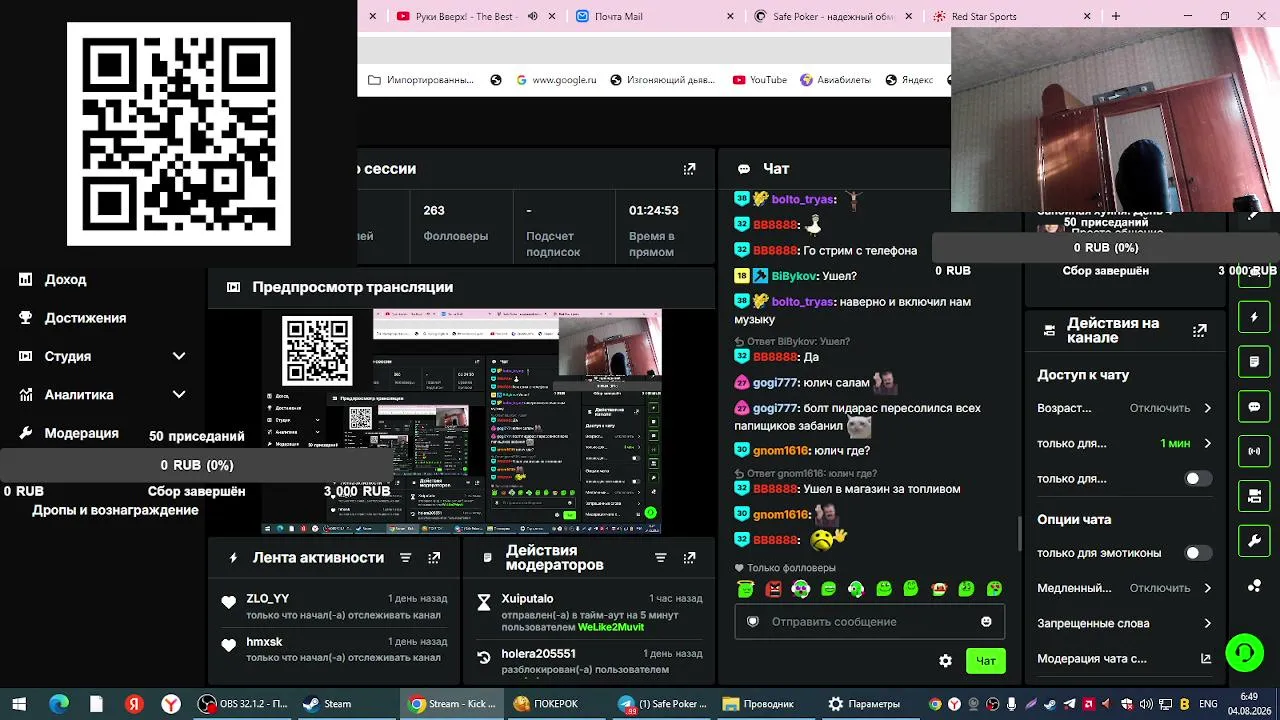Pop out the session info panel

(x=689, y=169)
